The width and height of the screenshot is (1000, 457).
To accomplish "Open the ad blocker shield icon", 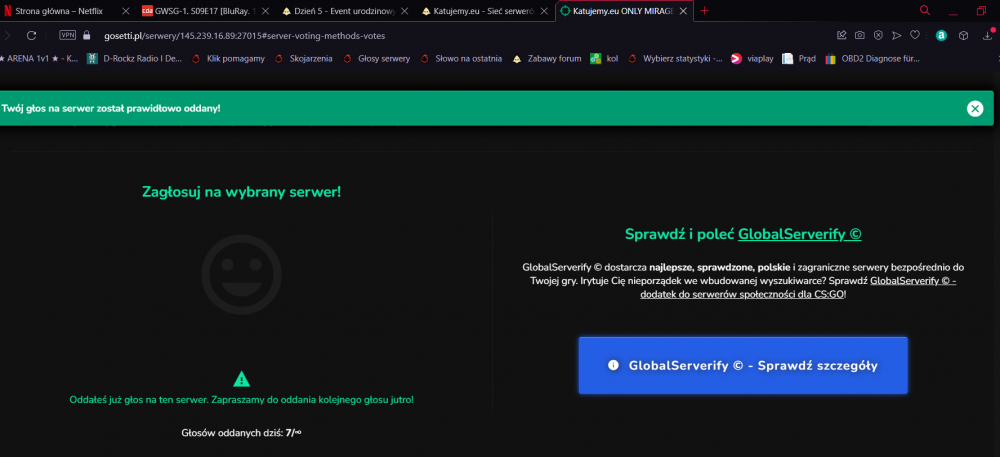I will pyautogui.click(x=878, y=36).
